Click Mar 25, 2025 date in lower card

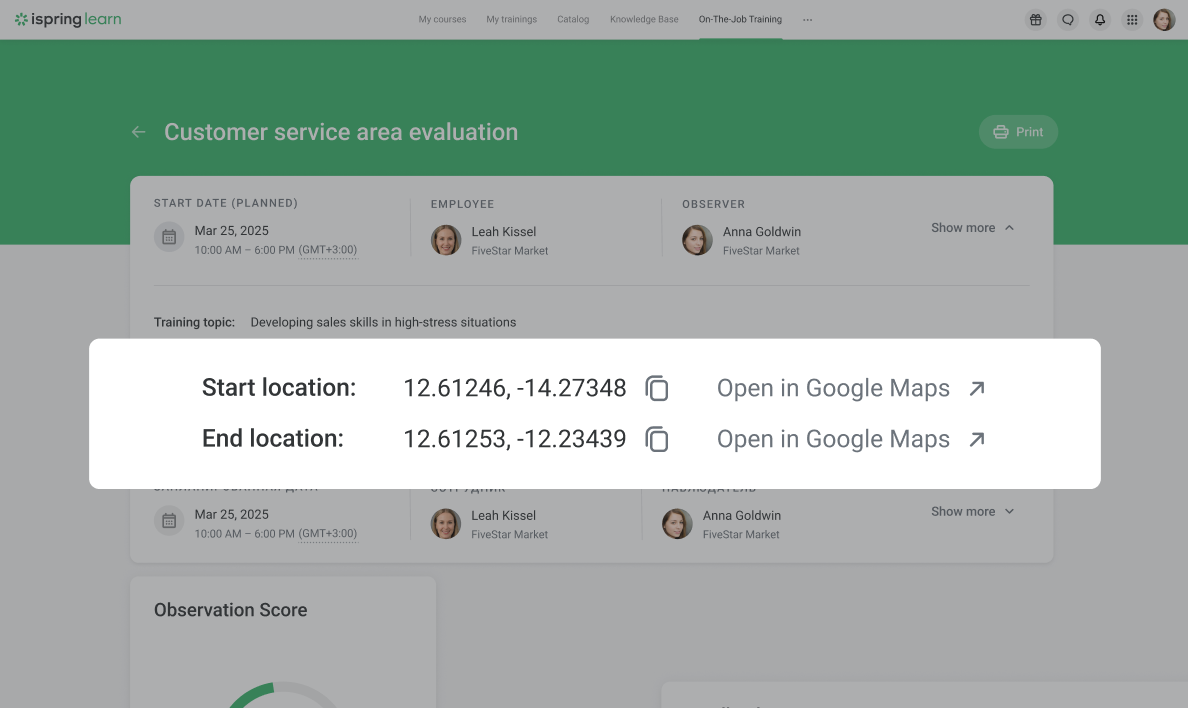click(232, 514)
